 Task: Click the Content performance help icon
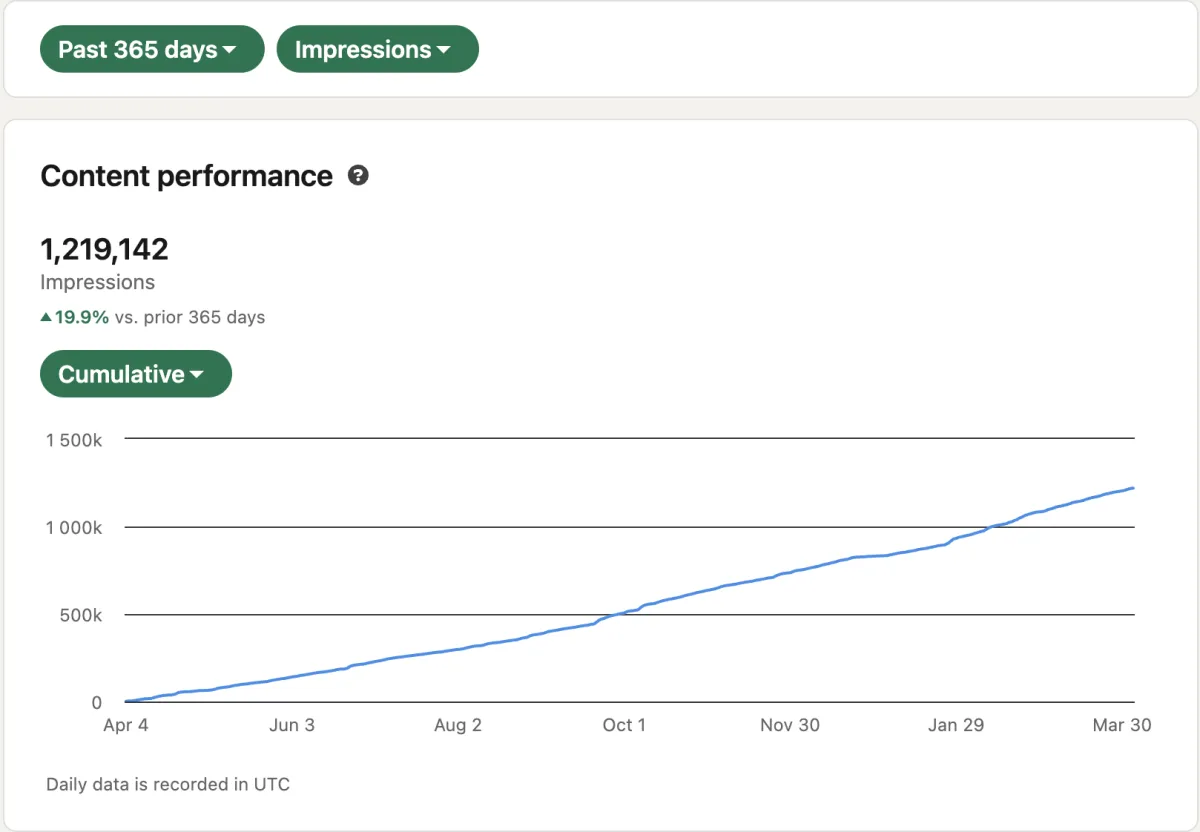coord(358,176)
